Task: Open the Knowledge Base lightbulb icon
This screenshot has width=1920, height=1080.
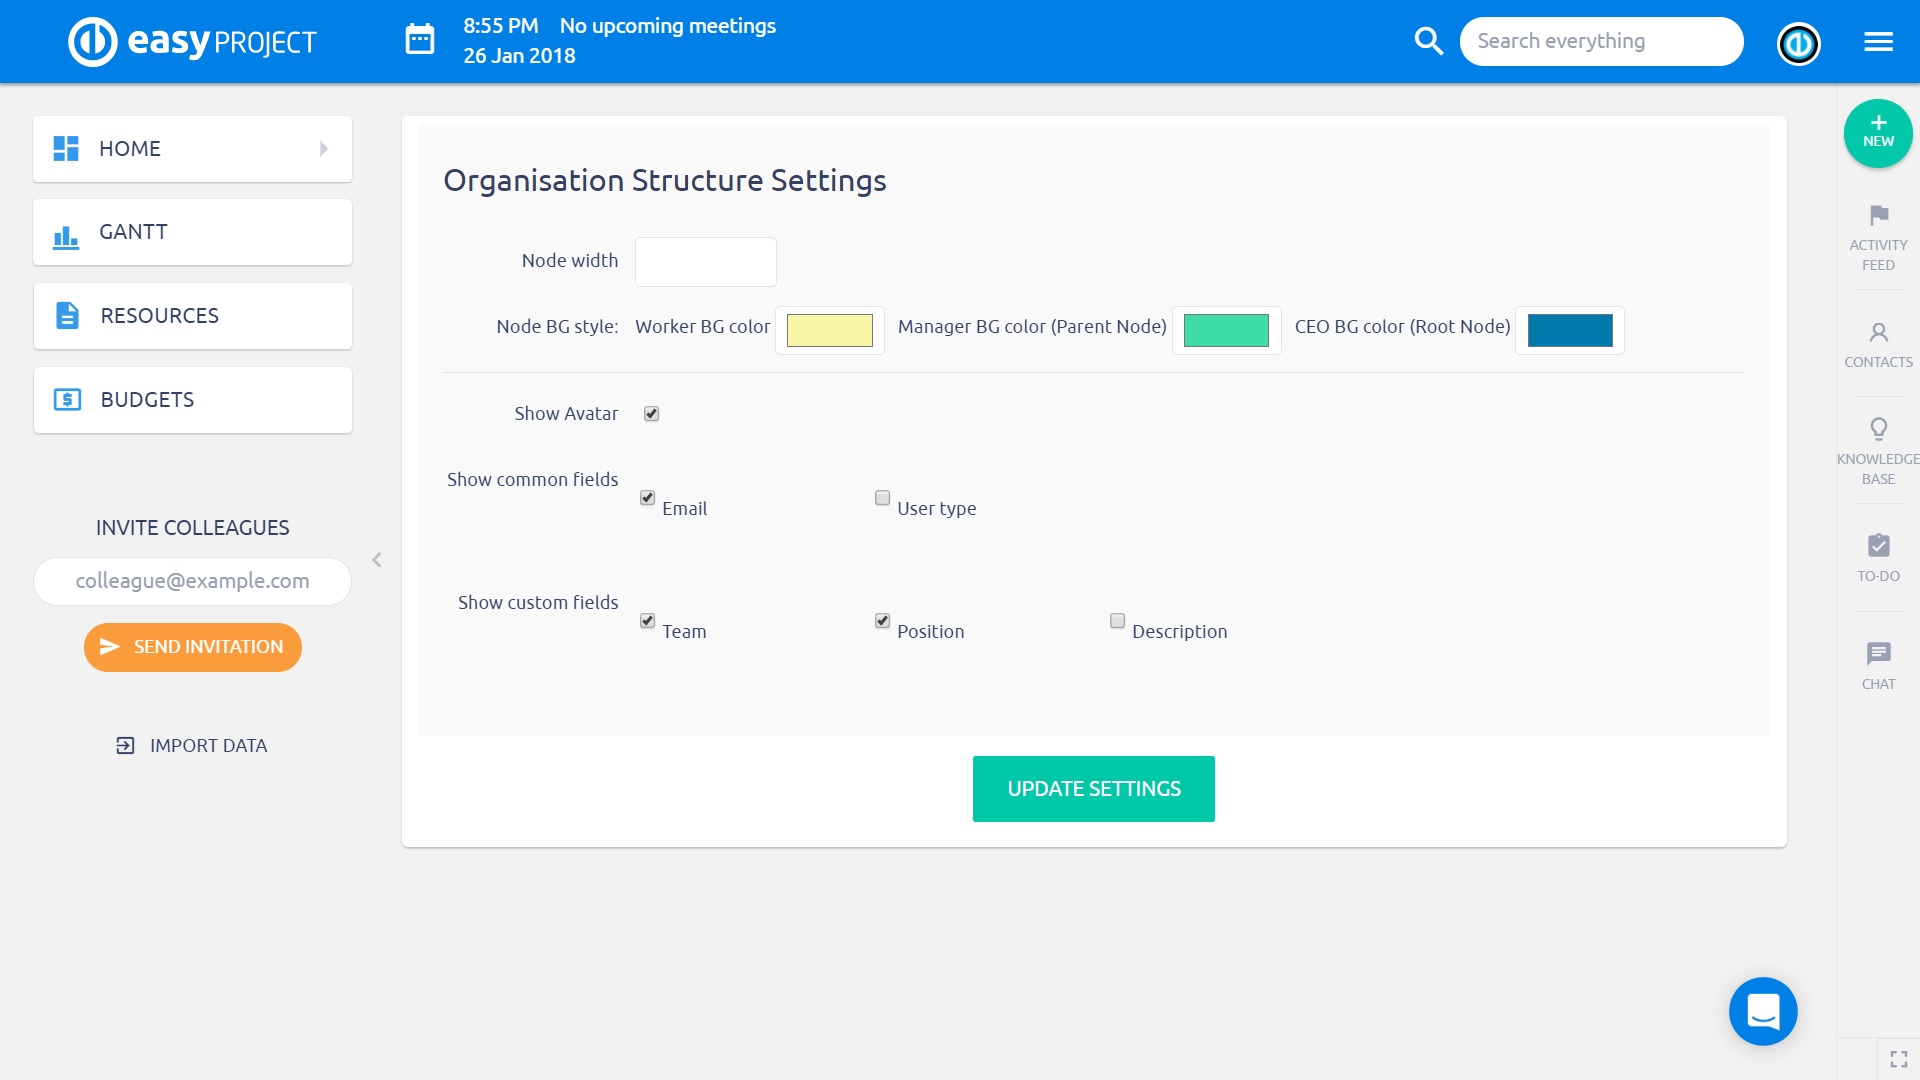Action: [1878, 430]
